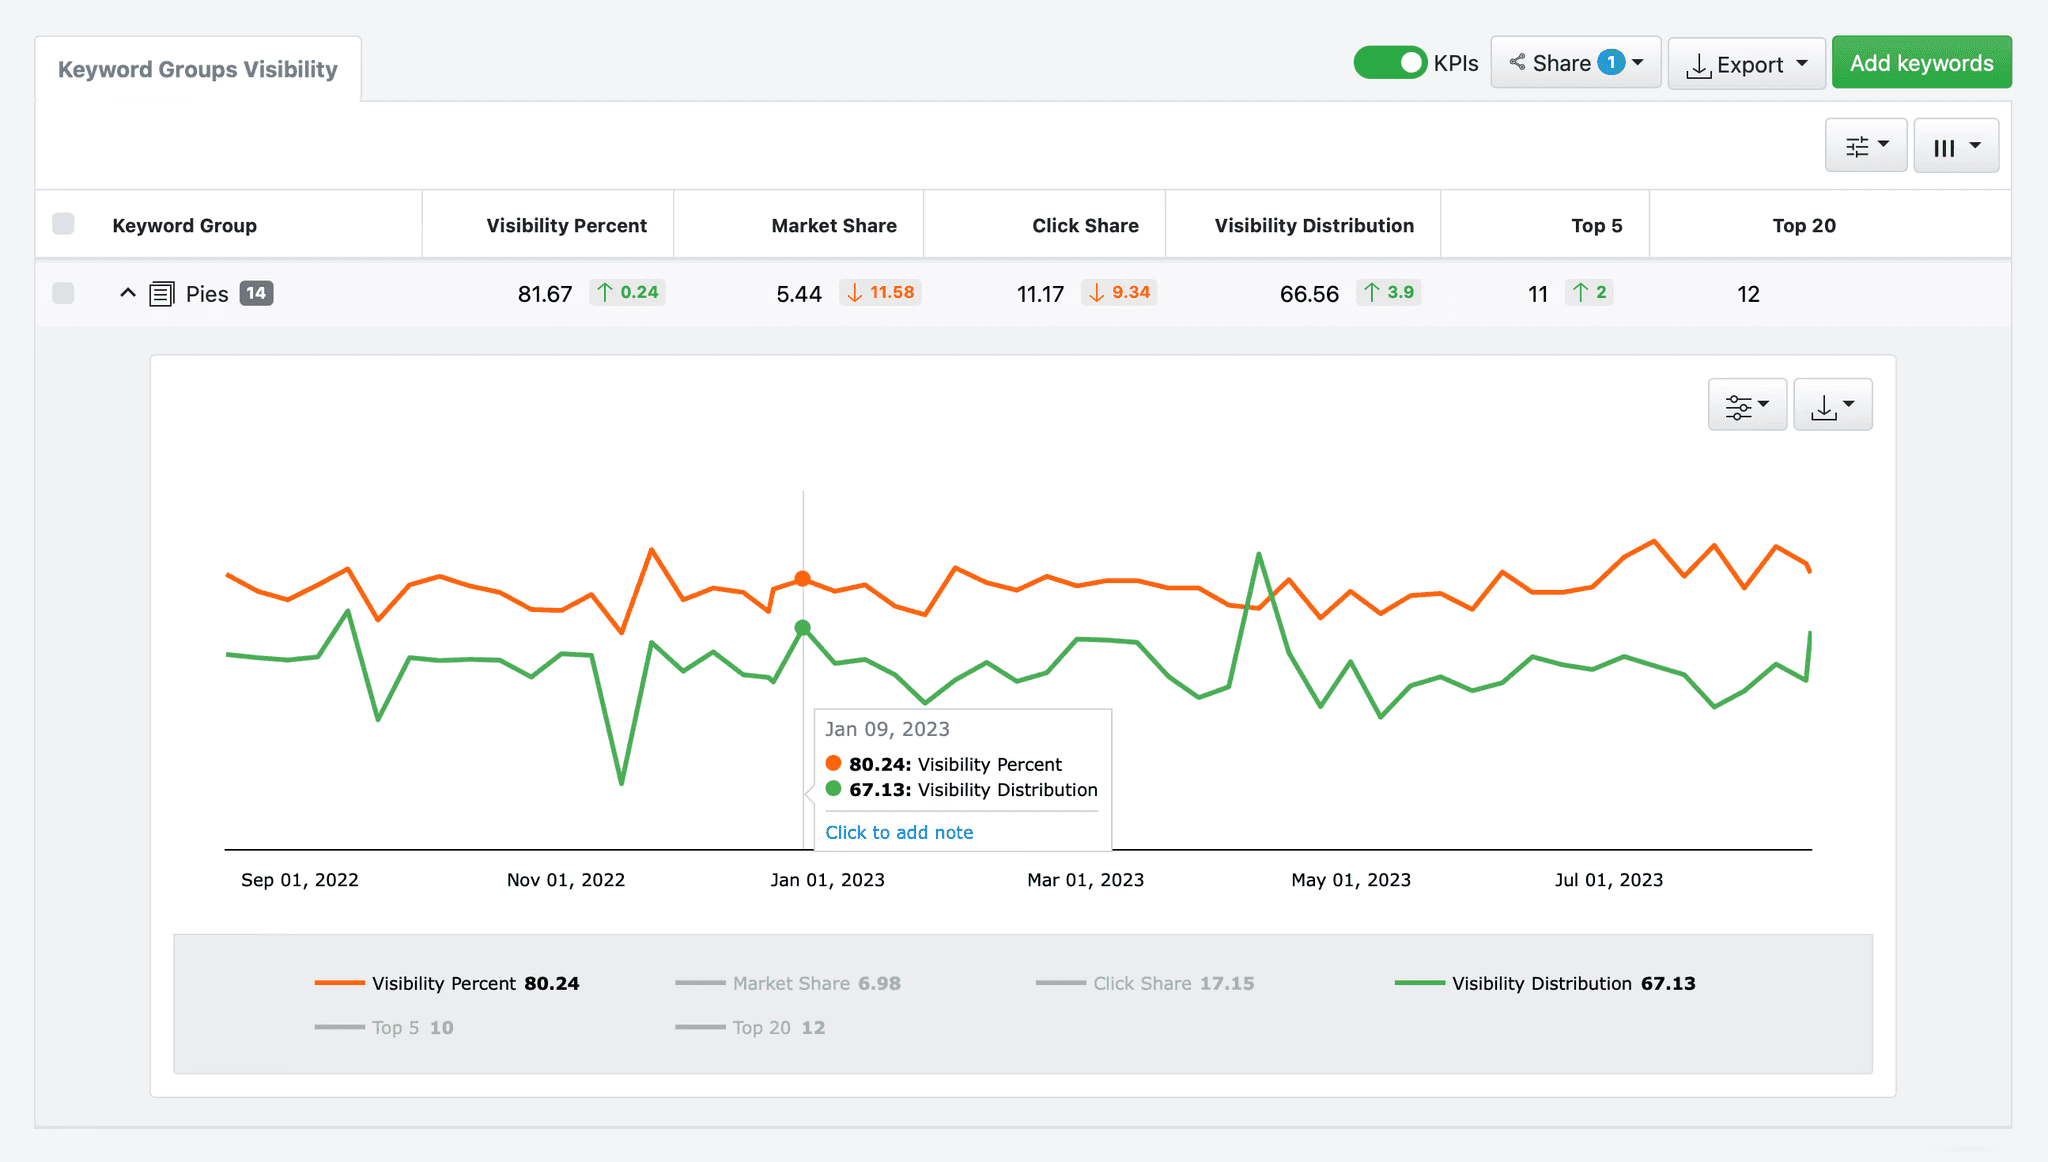Open the Export dropdown arrow

(x=1803, y=63)
